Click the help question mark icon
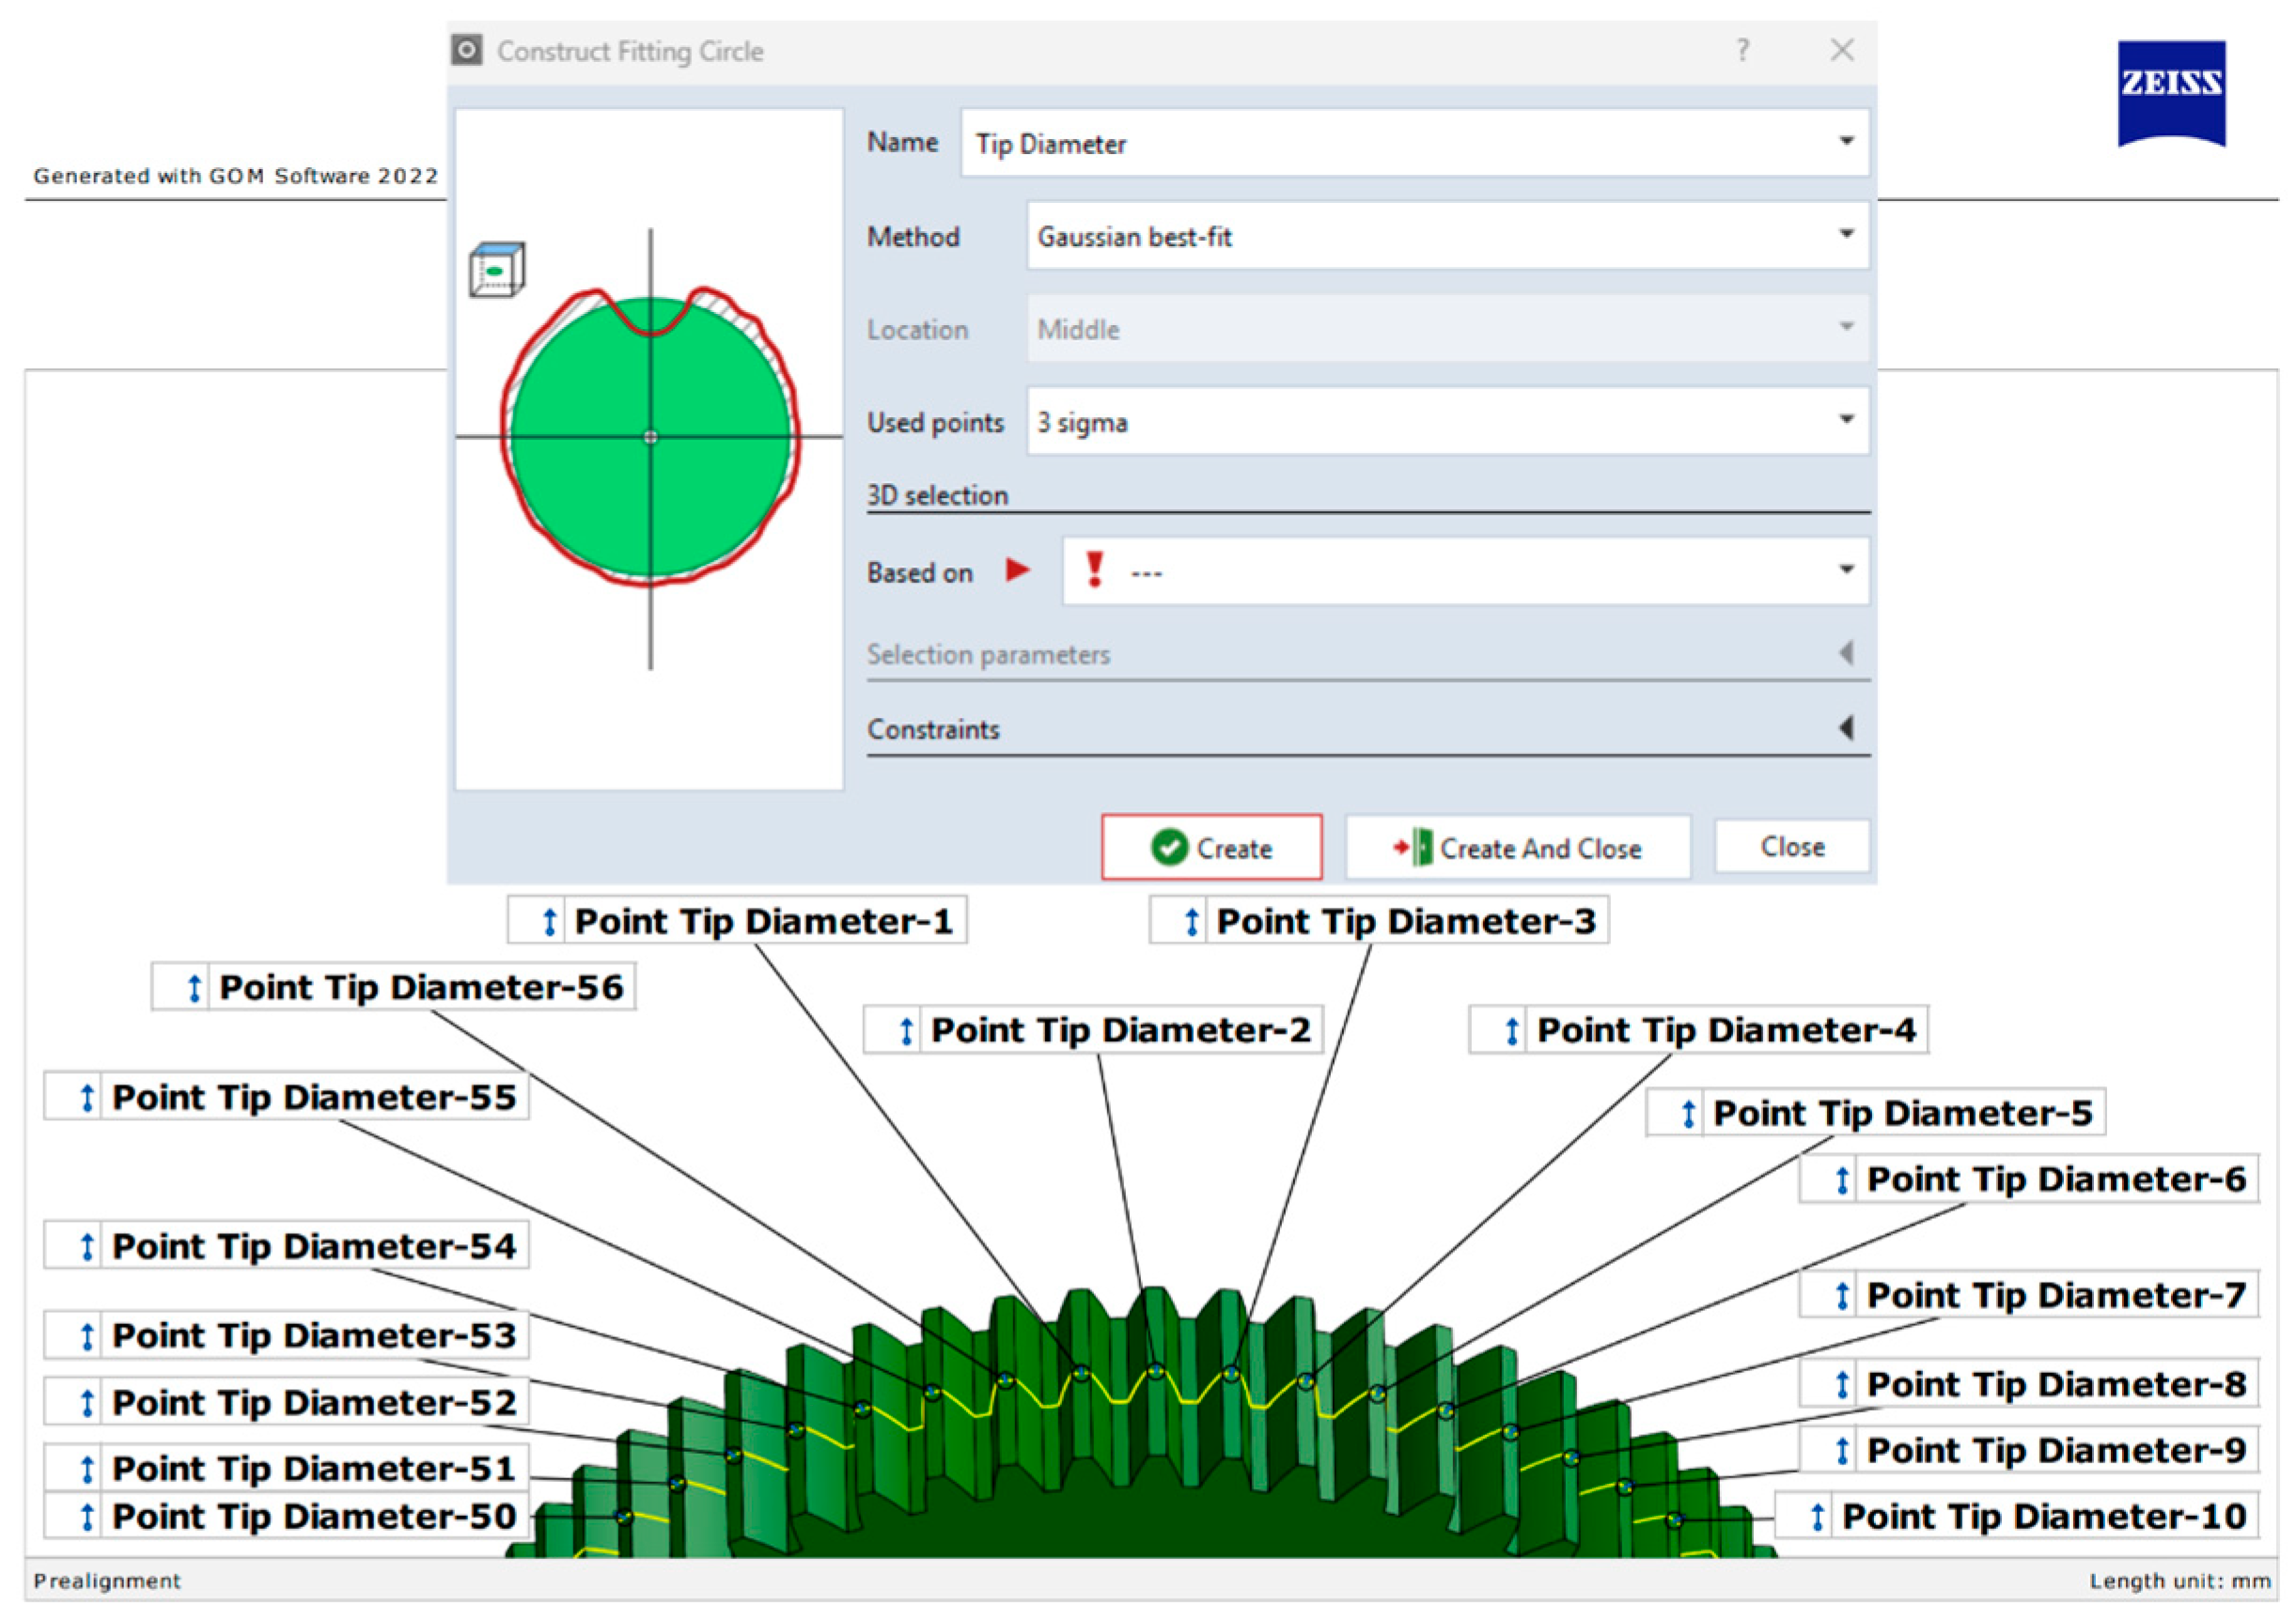The height and width of the screenshot is (1622, 2296). click(x=1743, y=50)
